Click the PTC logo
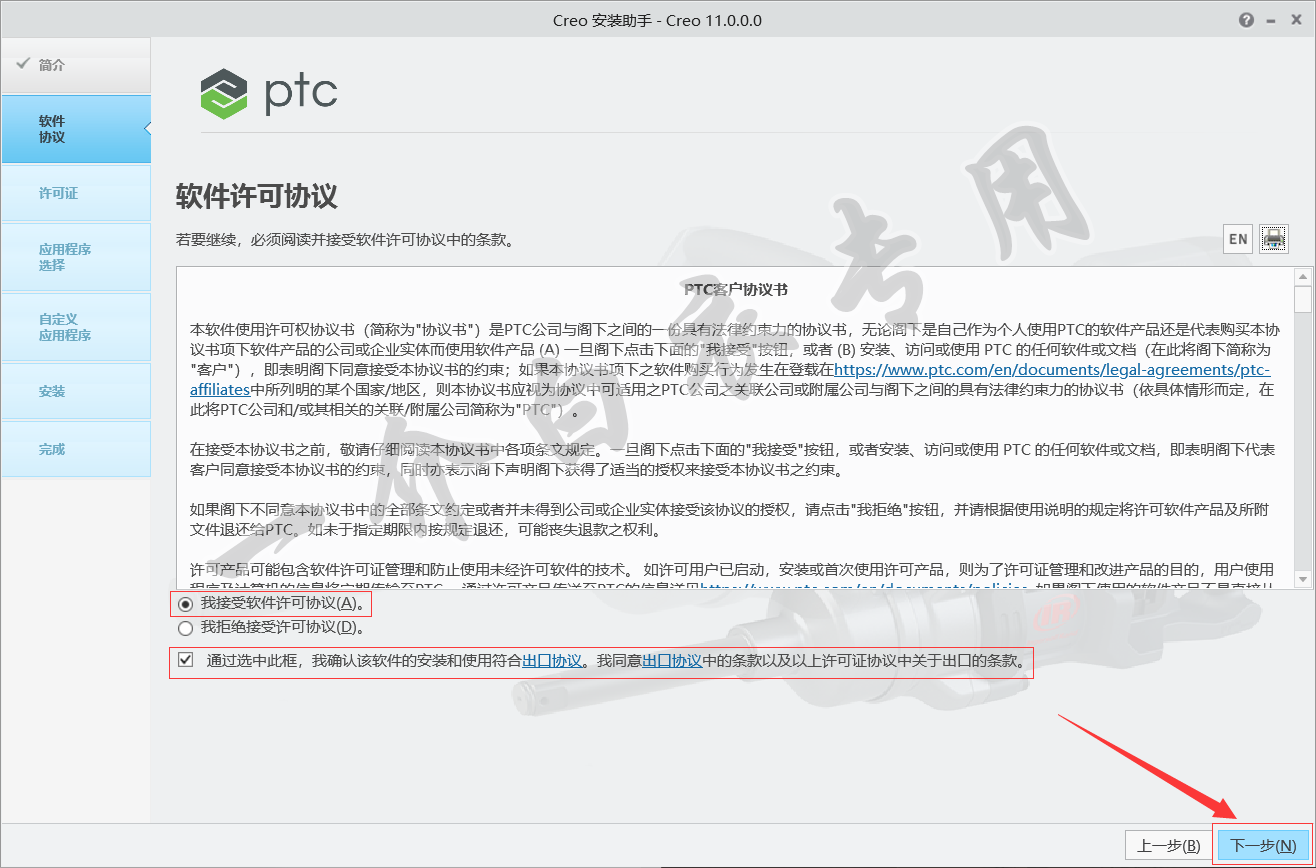 [269, 93]
